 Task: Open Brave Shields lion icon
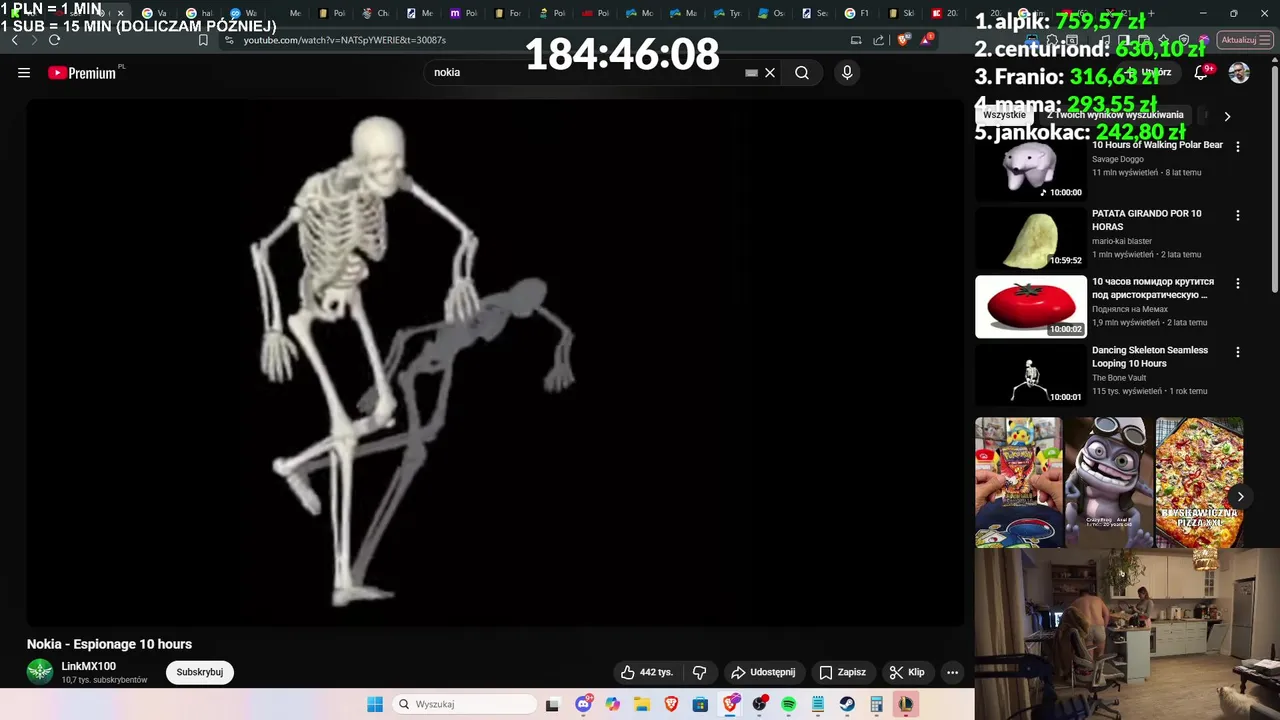[905, 40]
